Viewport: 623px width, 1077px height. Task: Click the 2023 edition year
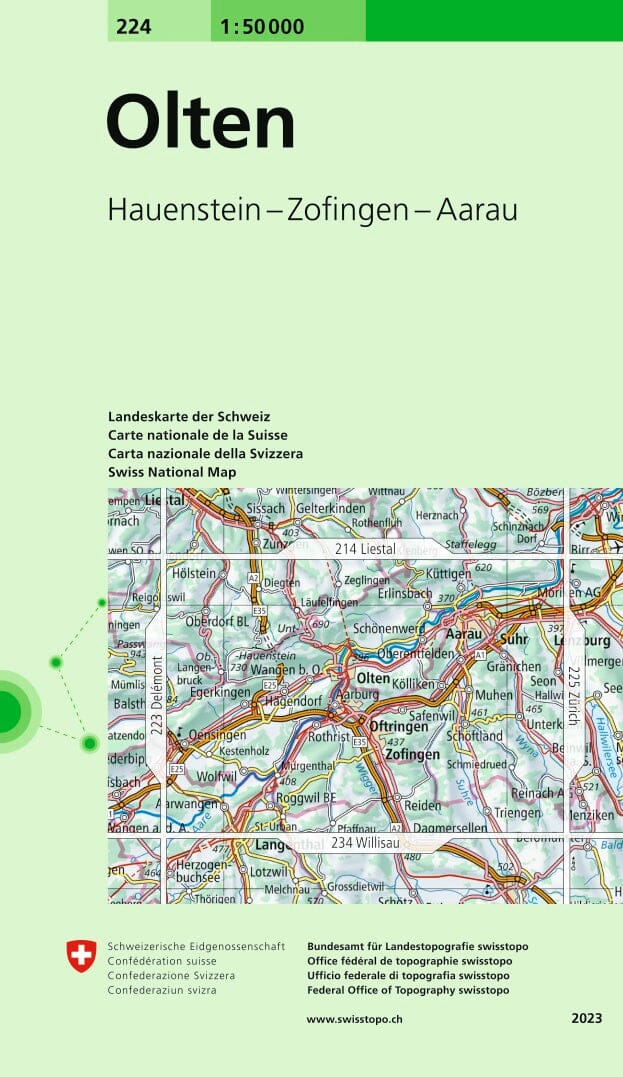pos(587,1019)
